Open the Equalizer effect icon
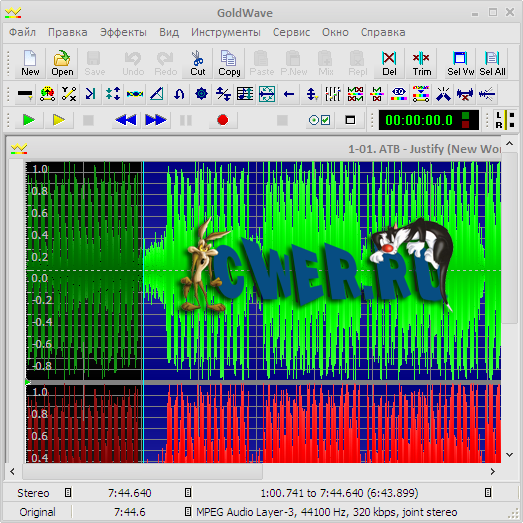 coord(399,94)
